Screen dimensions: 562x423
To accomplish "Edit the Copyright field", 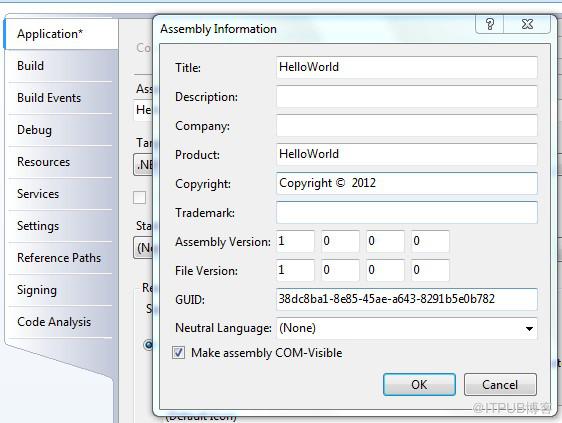I will (x=407, y=184).
